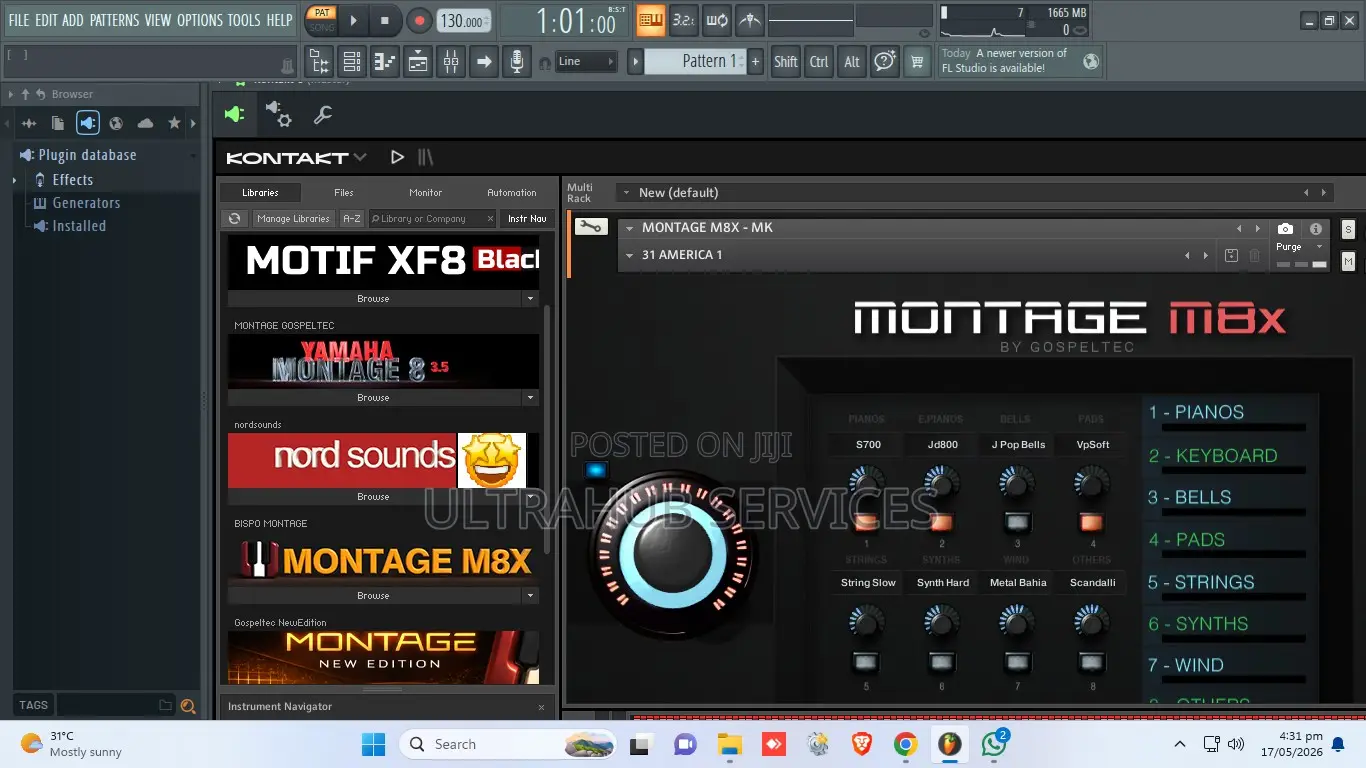Open the PATTERNS menu
The height and width of the screenshot is (768, 1366).
114,20
